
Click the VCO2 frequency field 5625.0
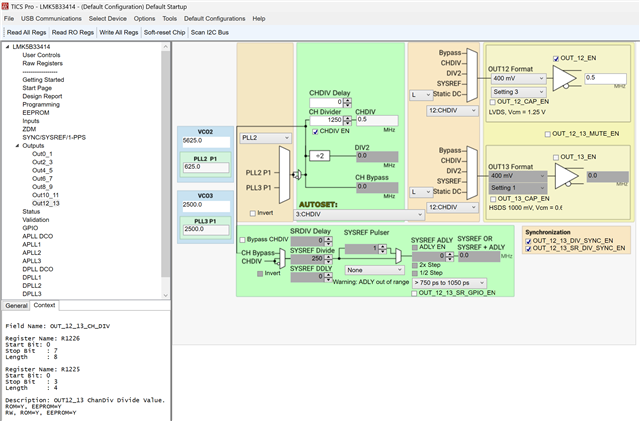coord(206,142)
